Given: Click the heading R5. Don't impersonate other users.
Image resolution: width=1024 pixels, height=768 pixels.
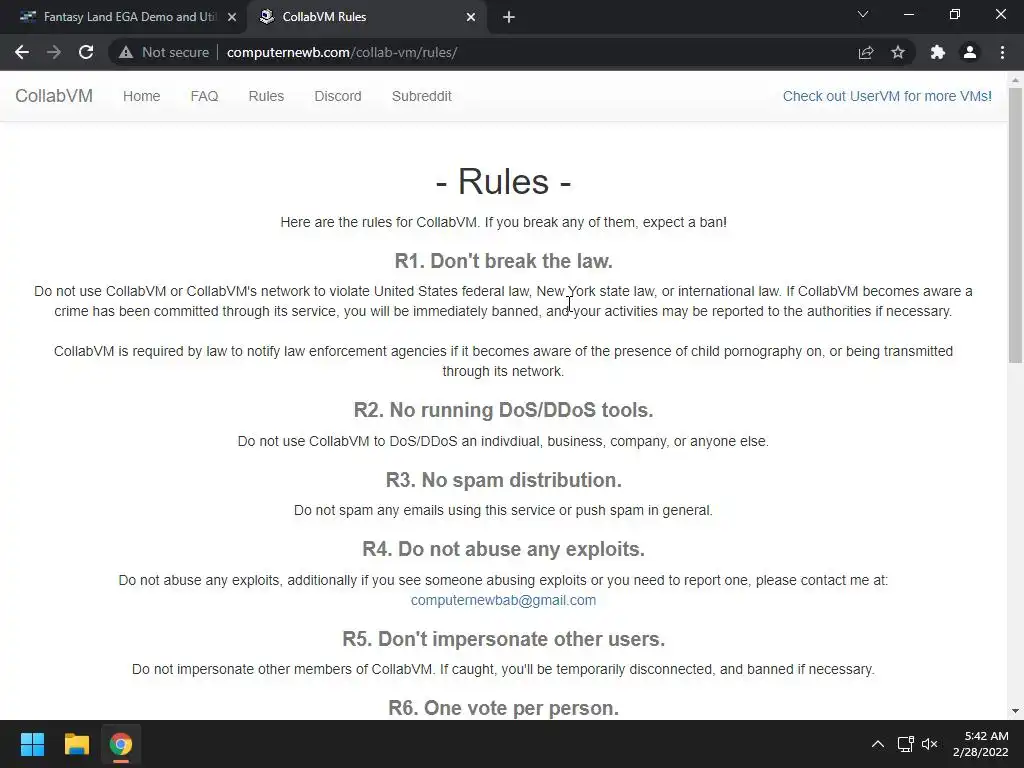Looking at the screenshot, I should 504,639.
